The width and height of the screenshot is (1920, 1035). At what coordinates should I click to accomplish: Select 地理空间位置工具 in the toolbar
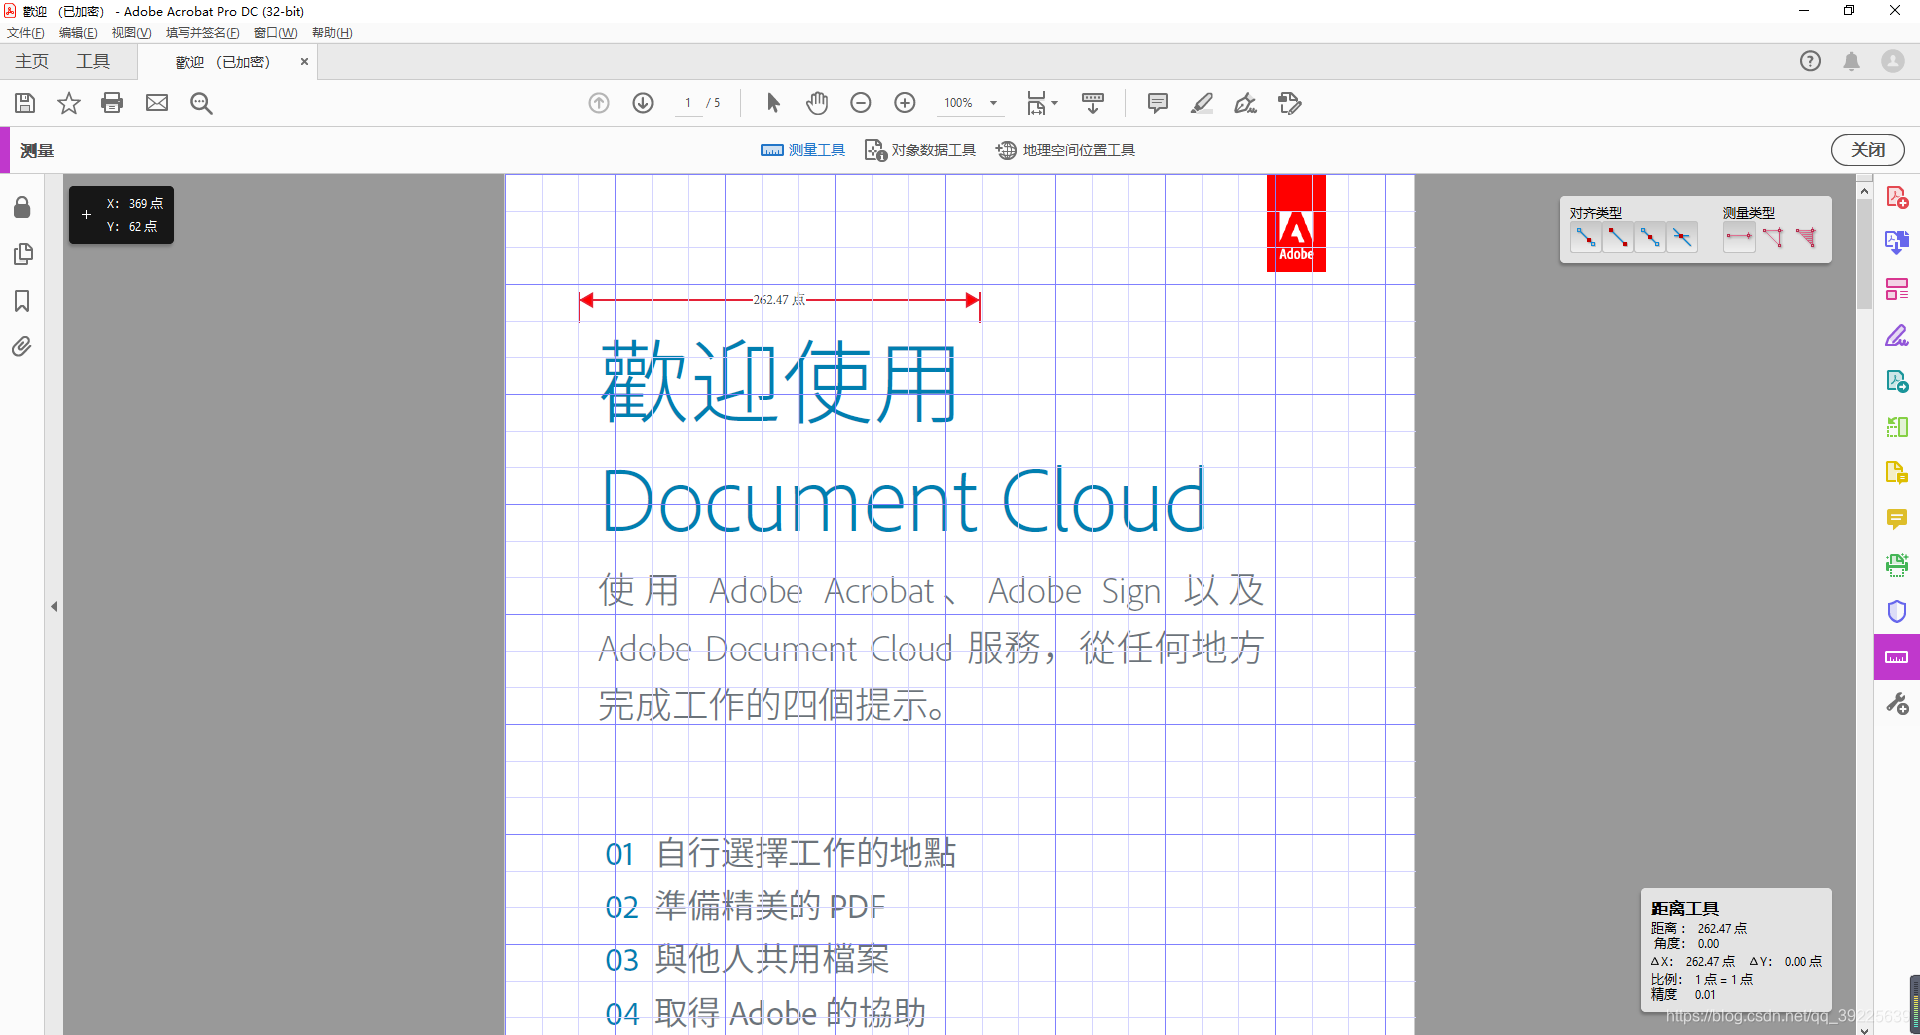pyautogui.click(x=1065, y=150)
